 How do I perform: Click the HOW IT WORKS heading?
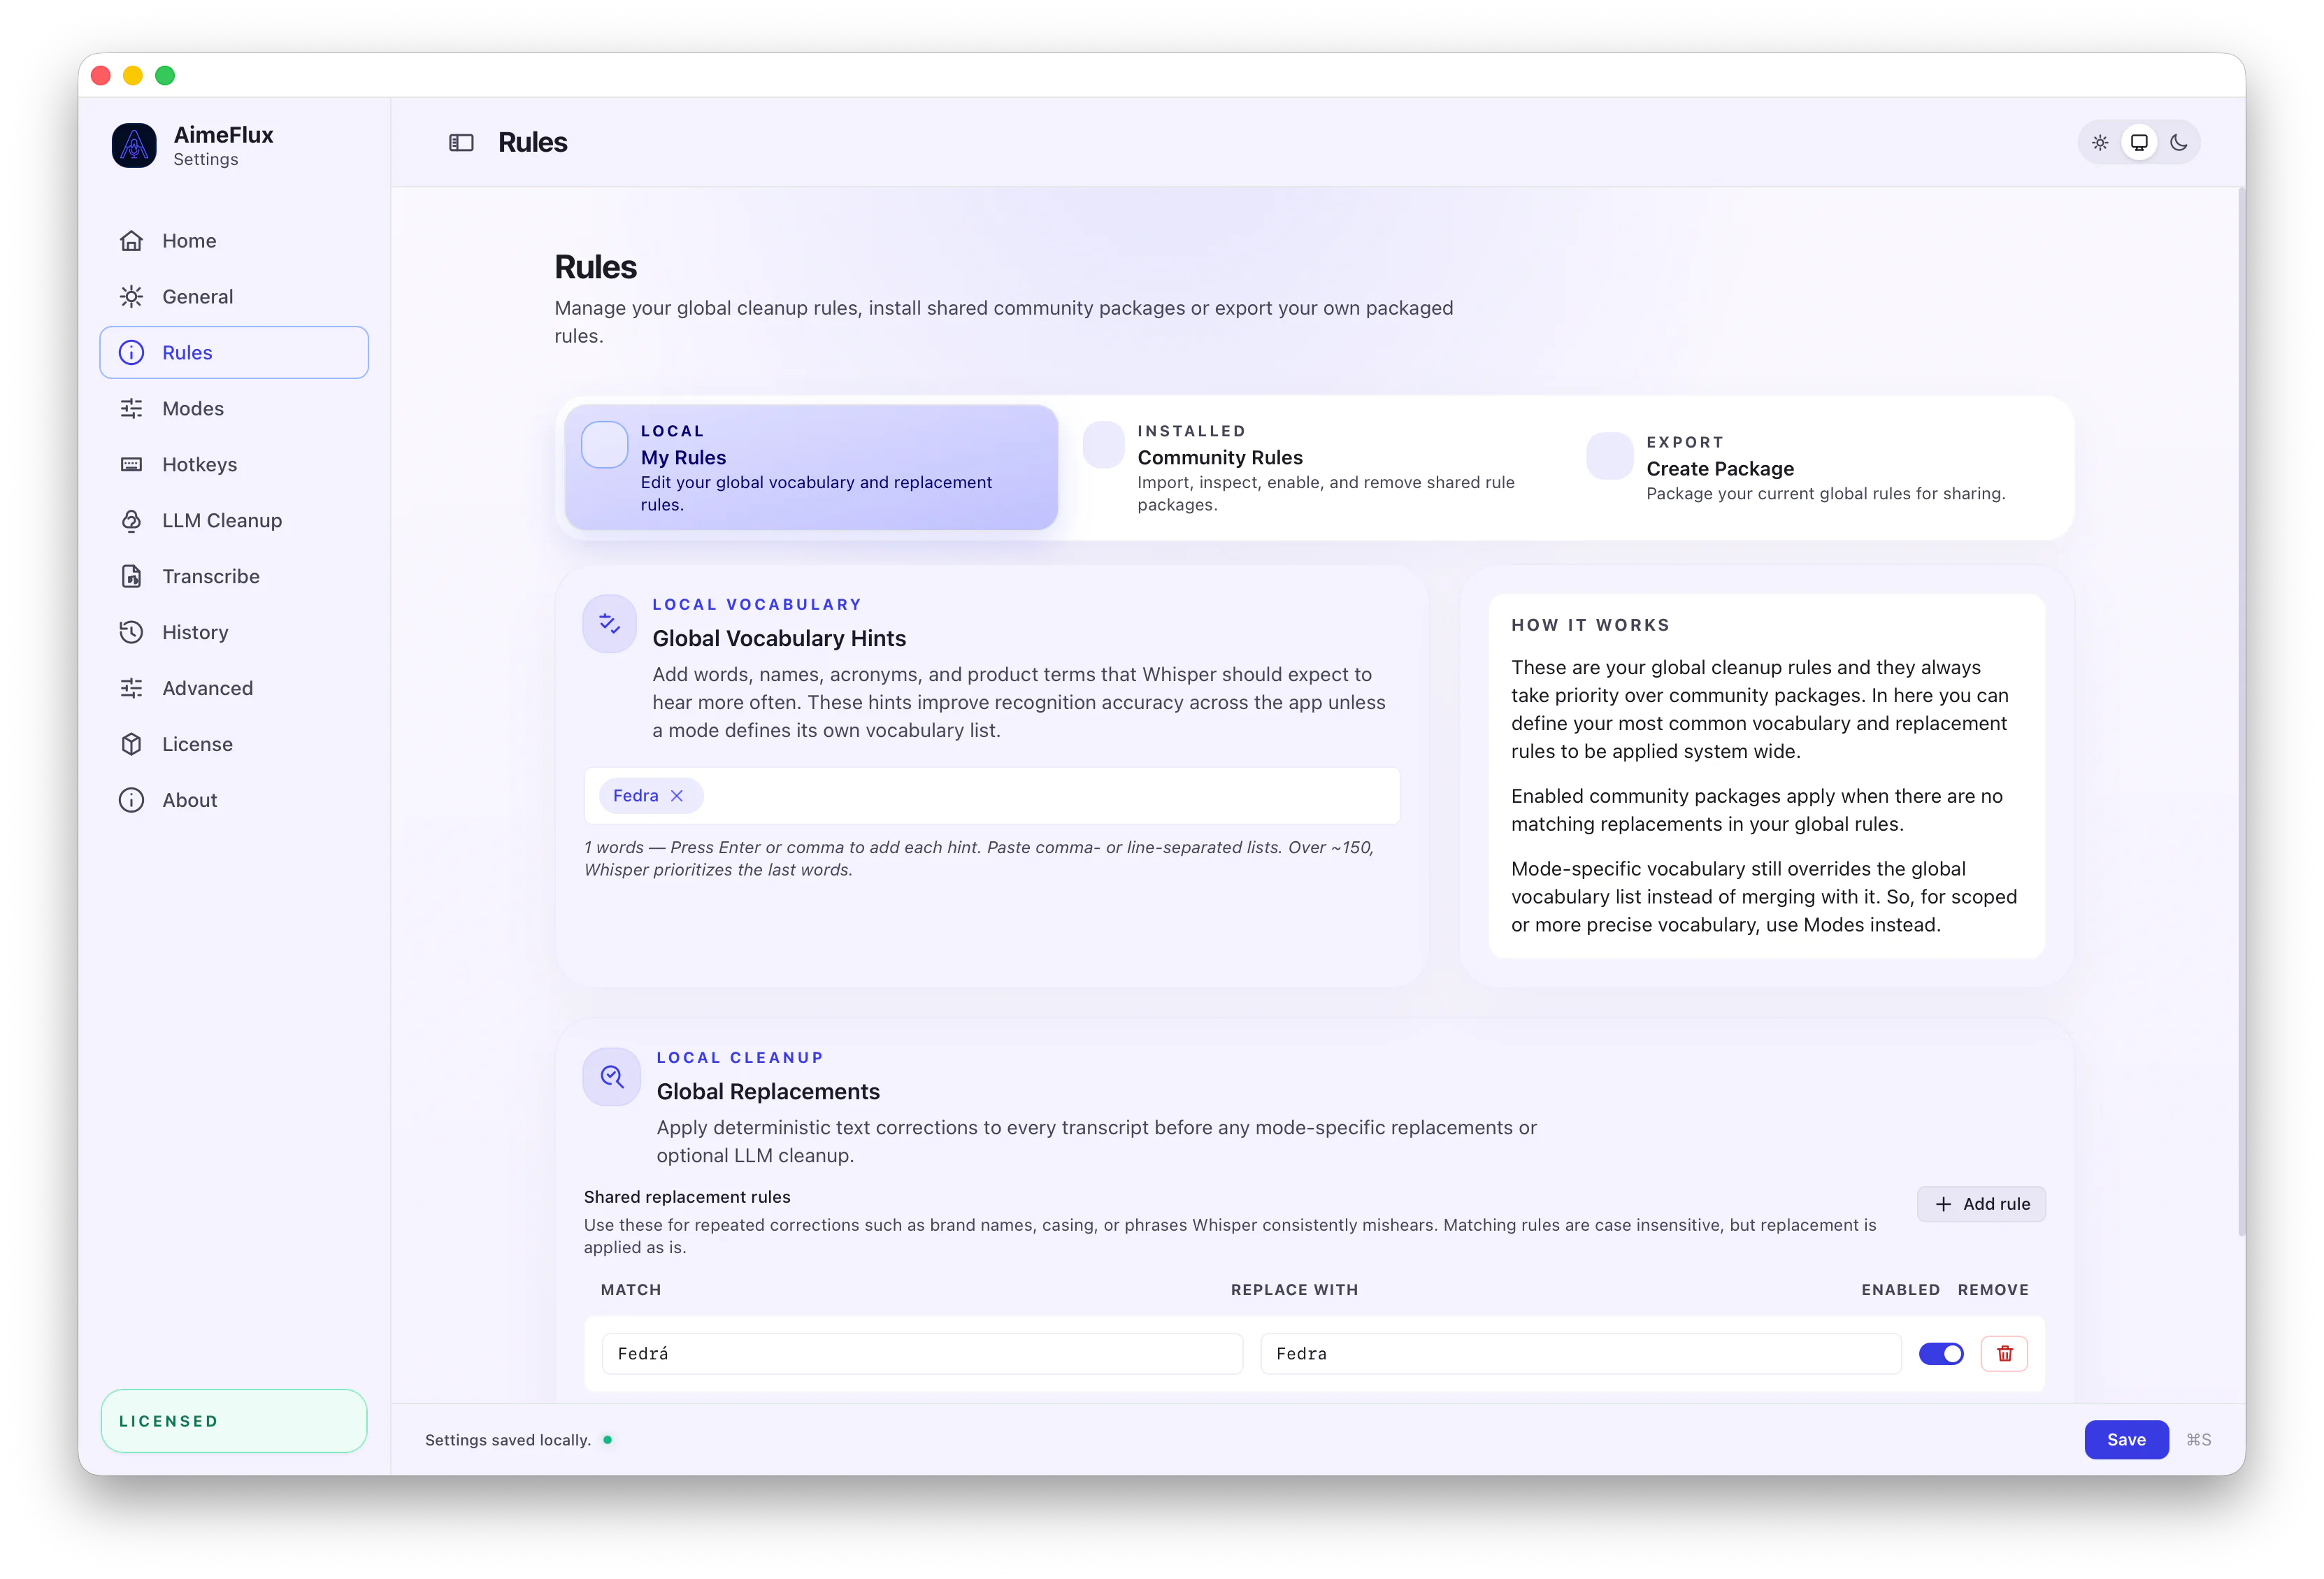pos(1590,625)
